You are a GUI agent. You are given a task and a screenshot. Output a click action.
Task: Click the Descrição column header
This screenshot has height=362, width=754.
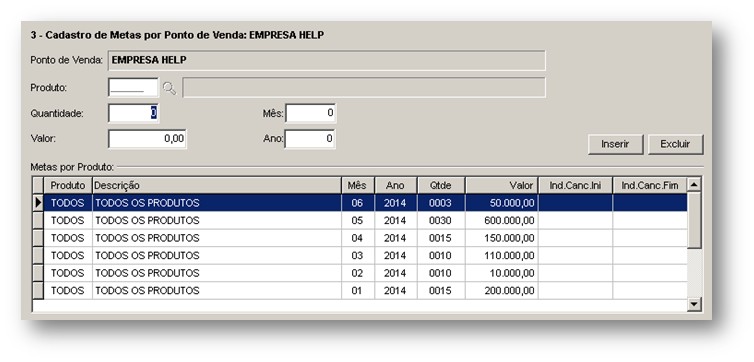pyautogui.click(x=217, y=186)
